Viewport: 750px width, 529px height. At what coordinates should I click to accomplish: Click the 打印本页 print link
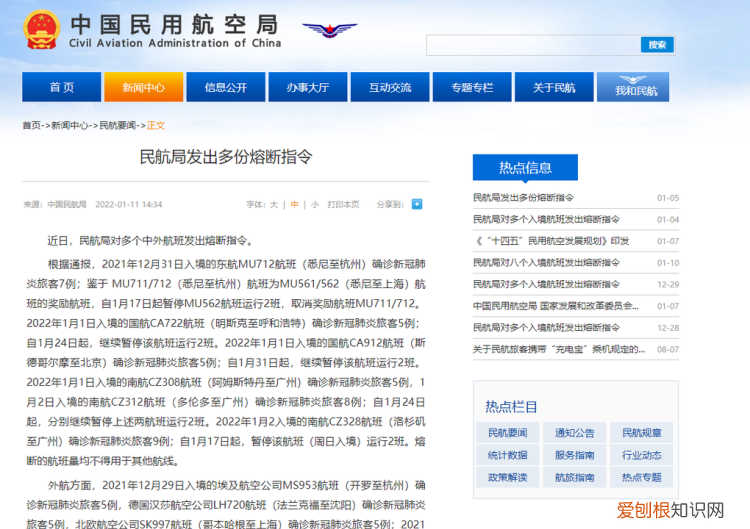[x=343, y=205]
